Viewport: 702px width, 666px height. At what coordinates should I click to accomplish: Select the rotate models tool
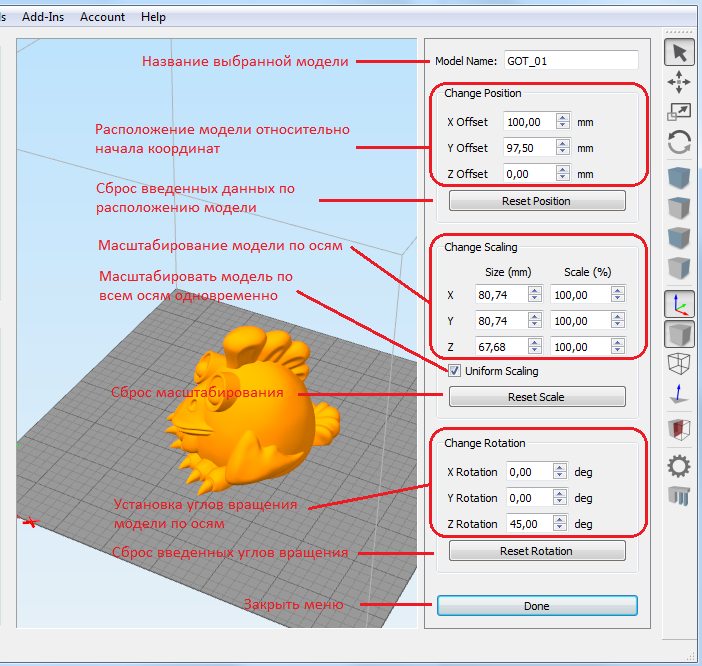[x=679, y=142]
